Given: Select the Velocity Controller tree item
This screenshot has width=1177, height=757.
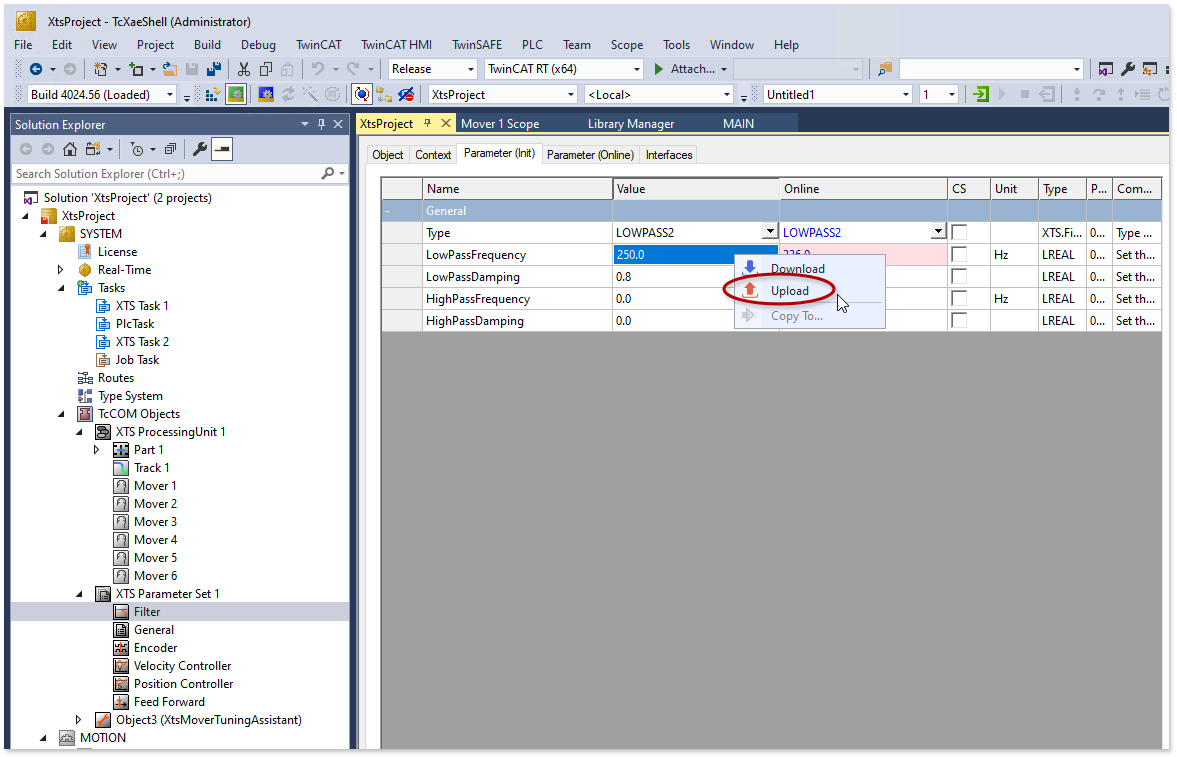Looking at the screenshot, I should [x=182, y=666].
